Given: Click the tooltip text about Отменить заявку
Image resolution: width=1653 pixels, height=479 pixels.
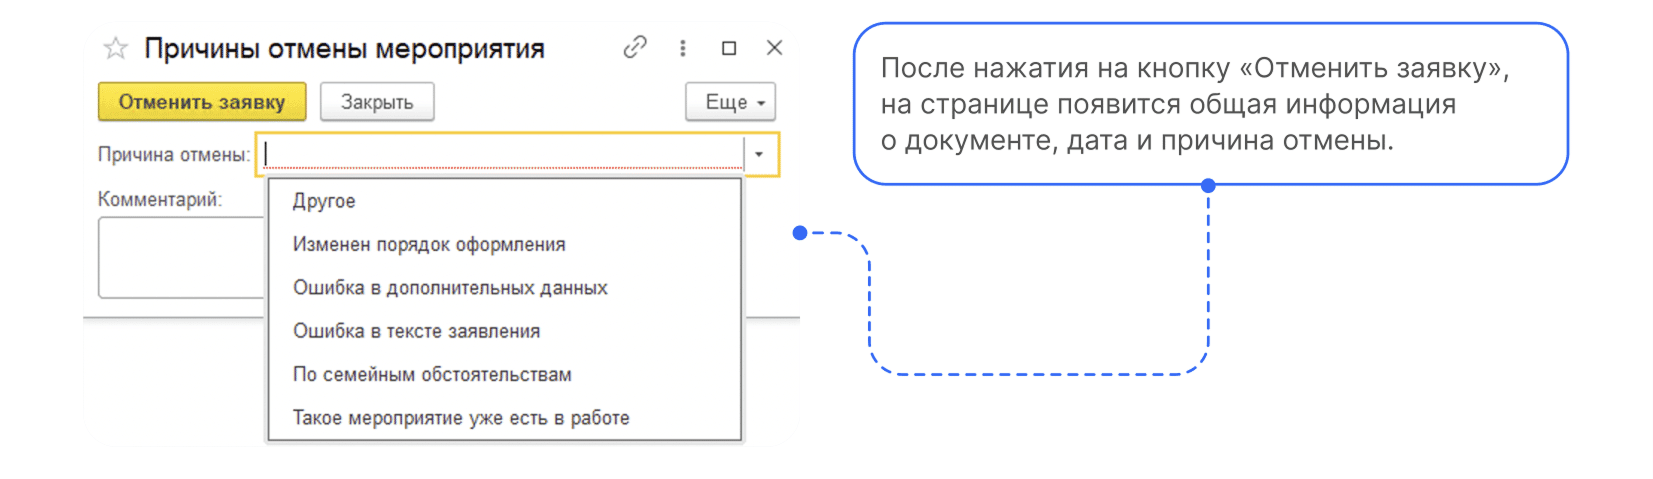Looking at the screenshot, I should pos(1195,104).
